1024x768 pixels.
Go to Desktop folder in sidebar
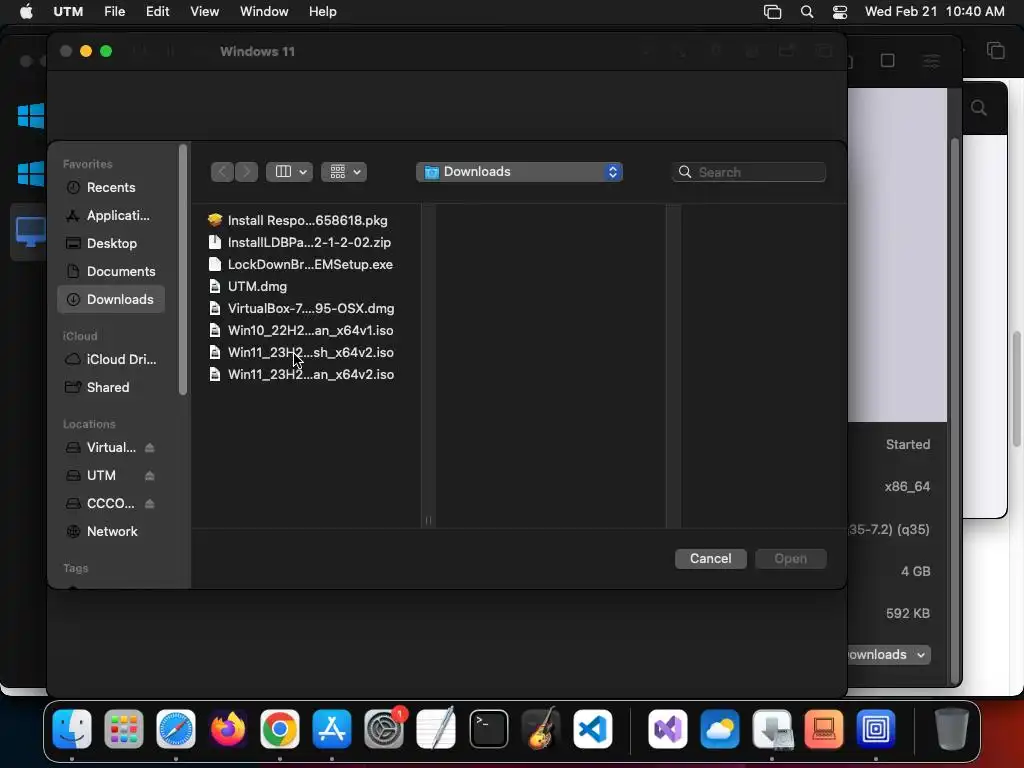pos(110,244)
